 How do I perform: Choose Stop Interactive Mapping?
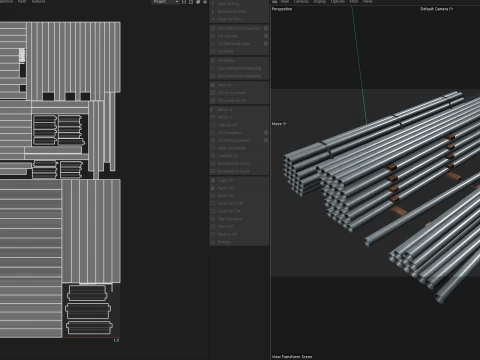(x=239, y=76)
